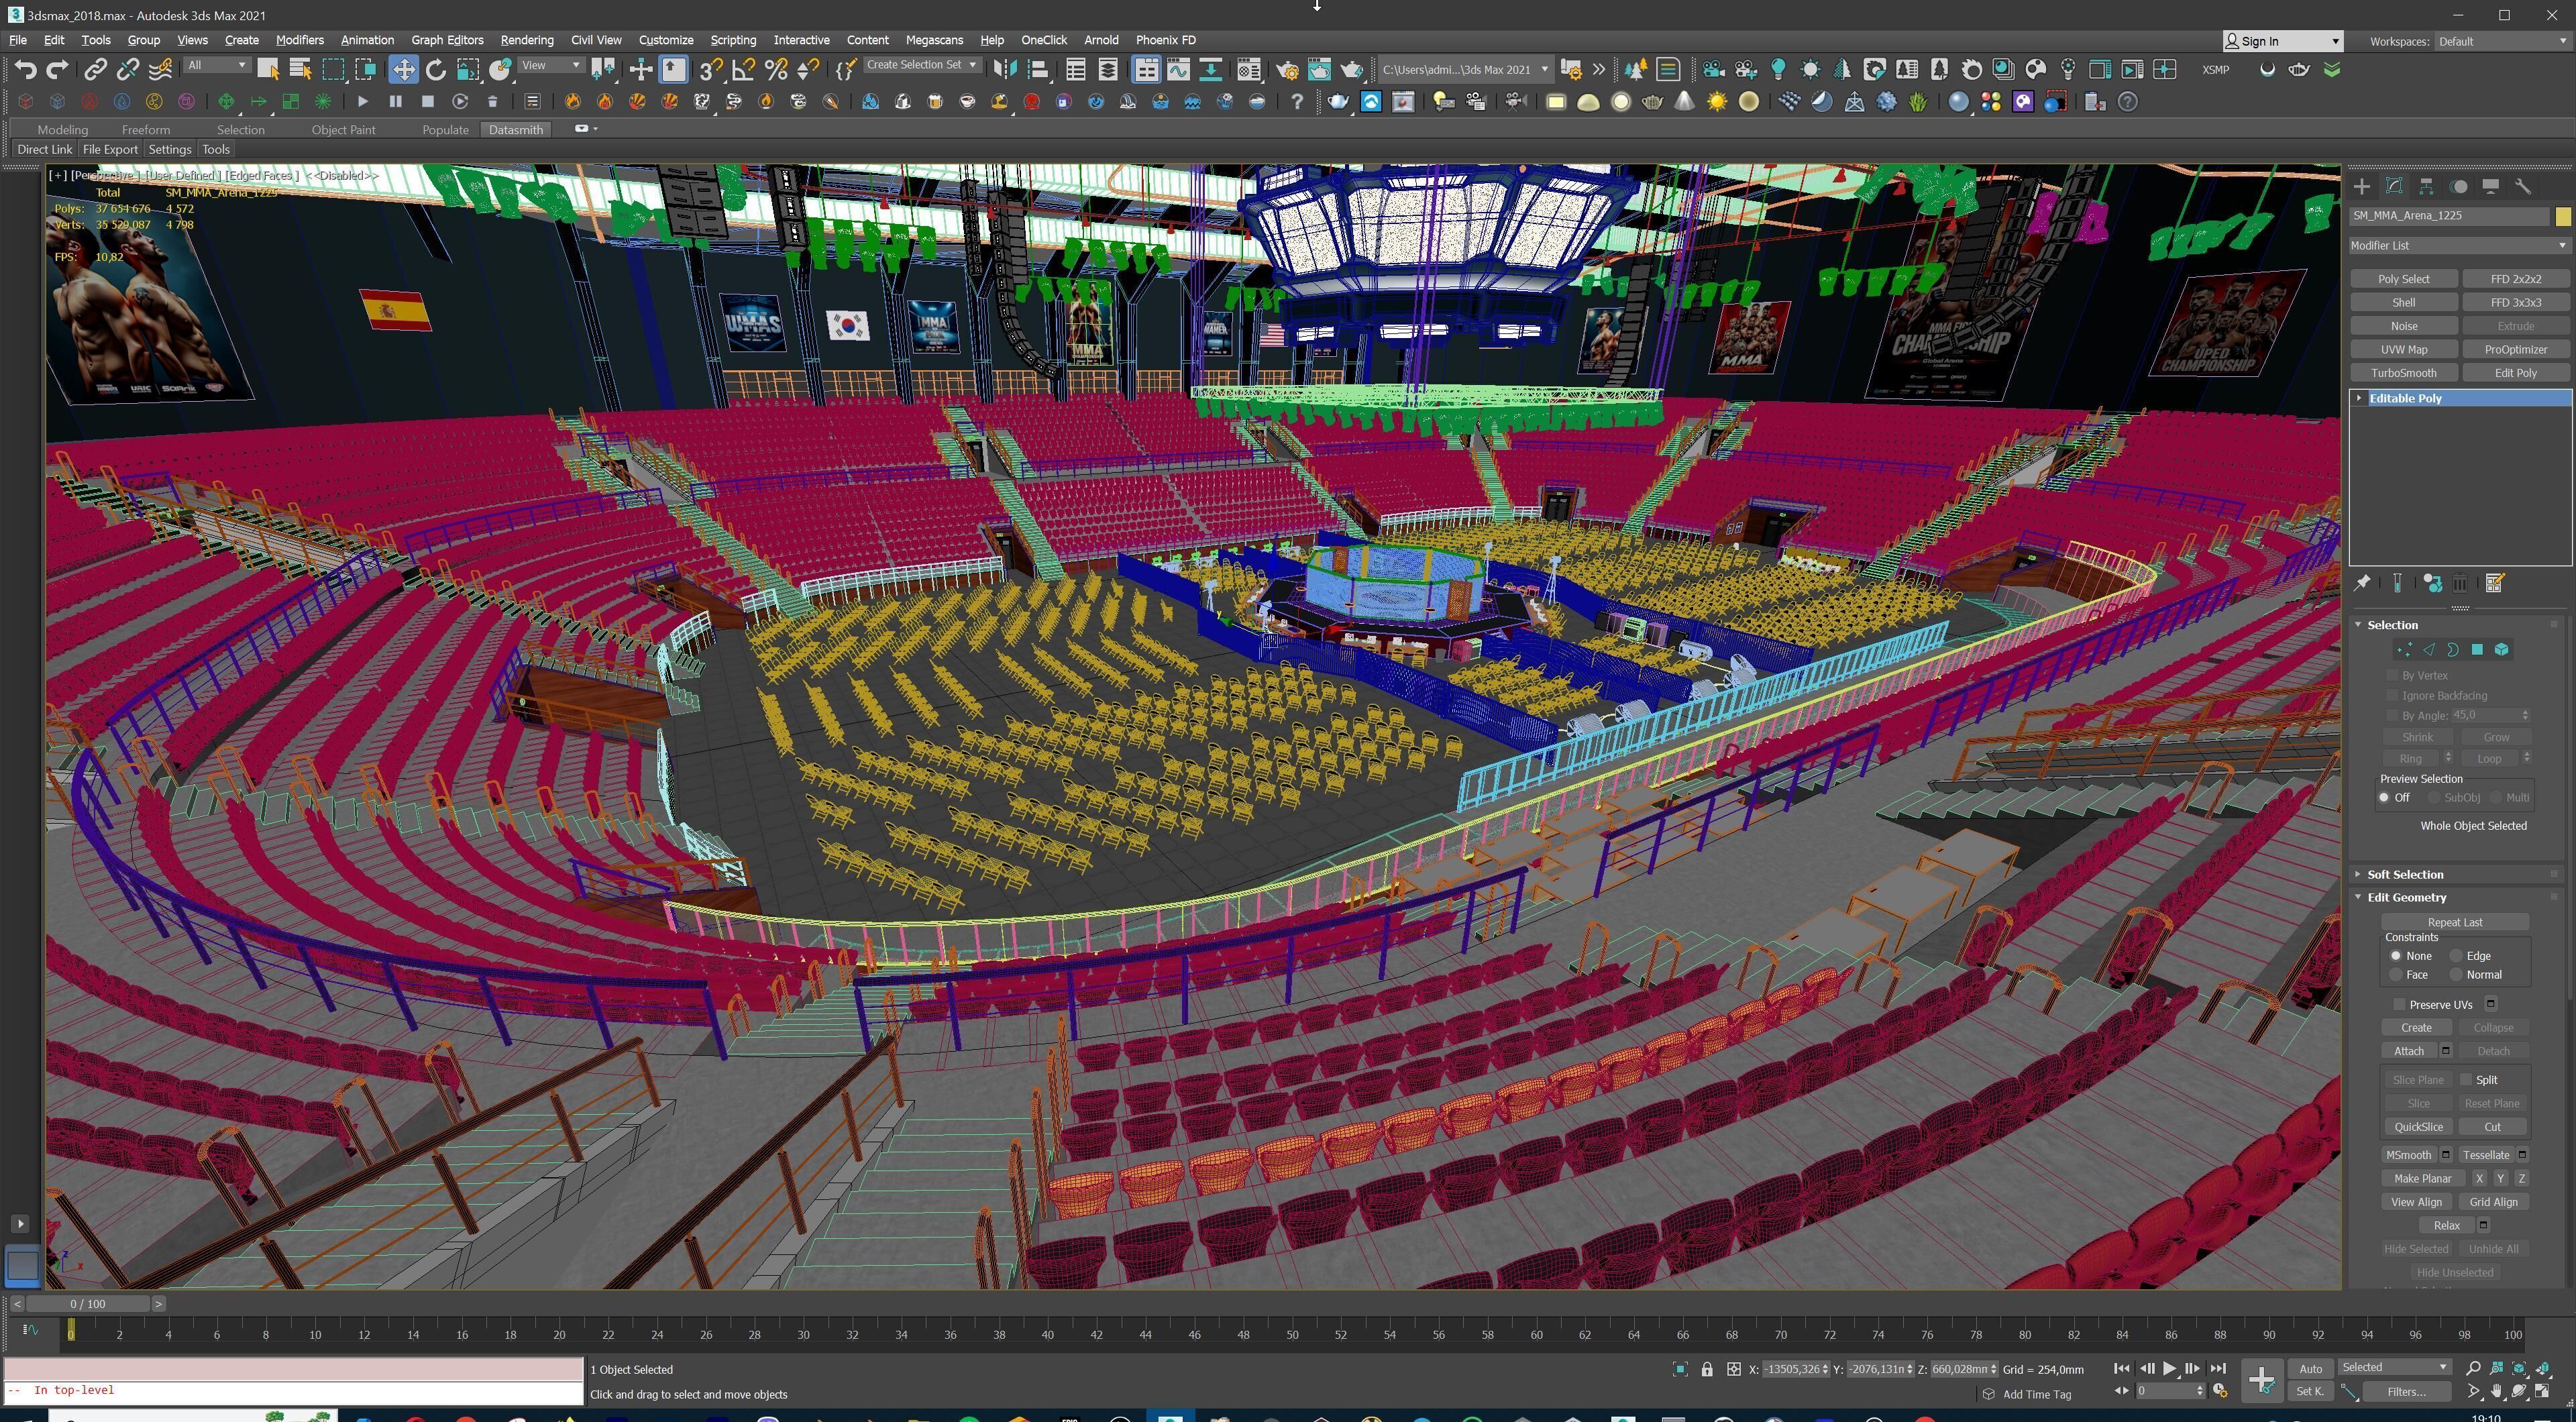Switch to the Create command panel tab
Image resolution: width=2576 pixels, height=1422 pixels.
coord(2362,186)
